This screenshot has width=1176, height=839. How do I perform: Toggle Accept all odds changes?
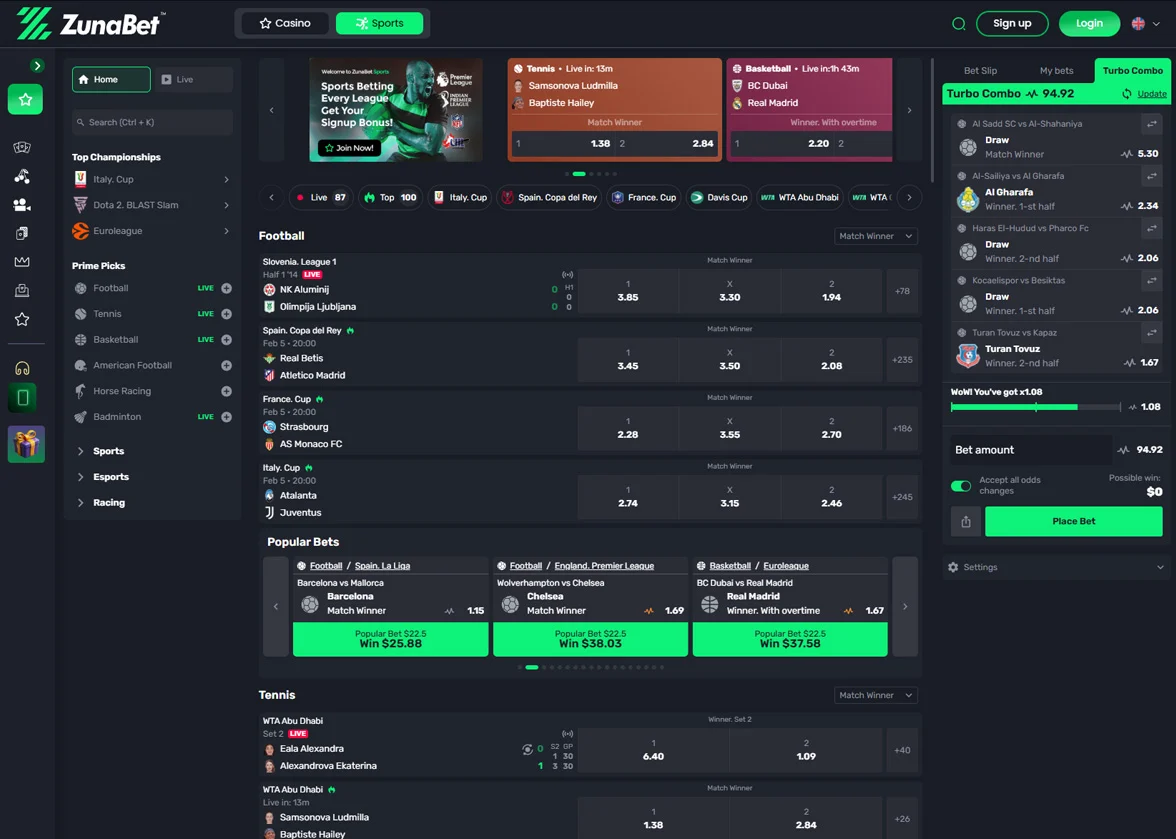[x=961, y=485]
